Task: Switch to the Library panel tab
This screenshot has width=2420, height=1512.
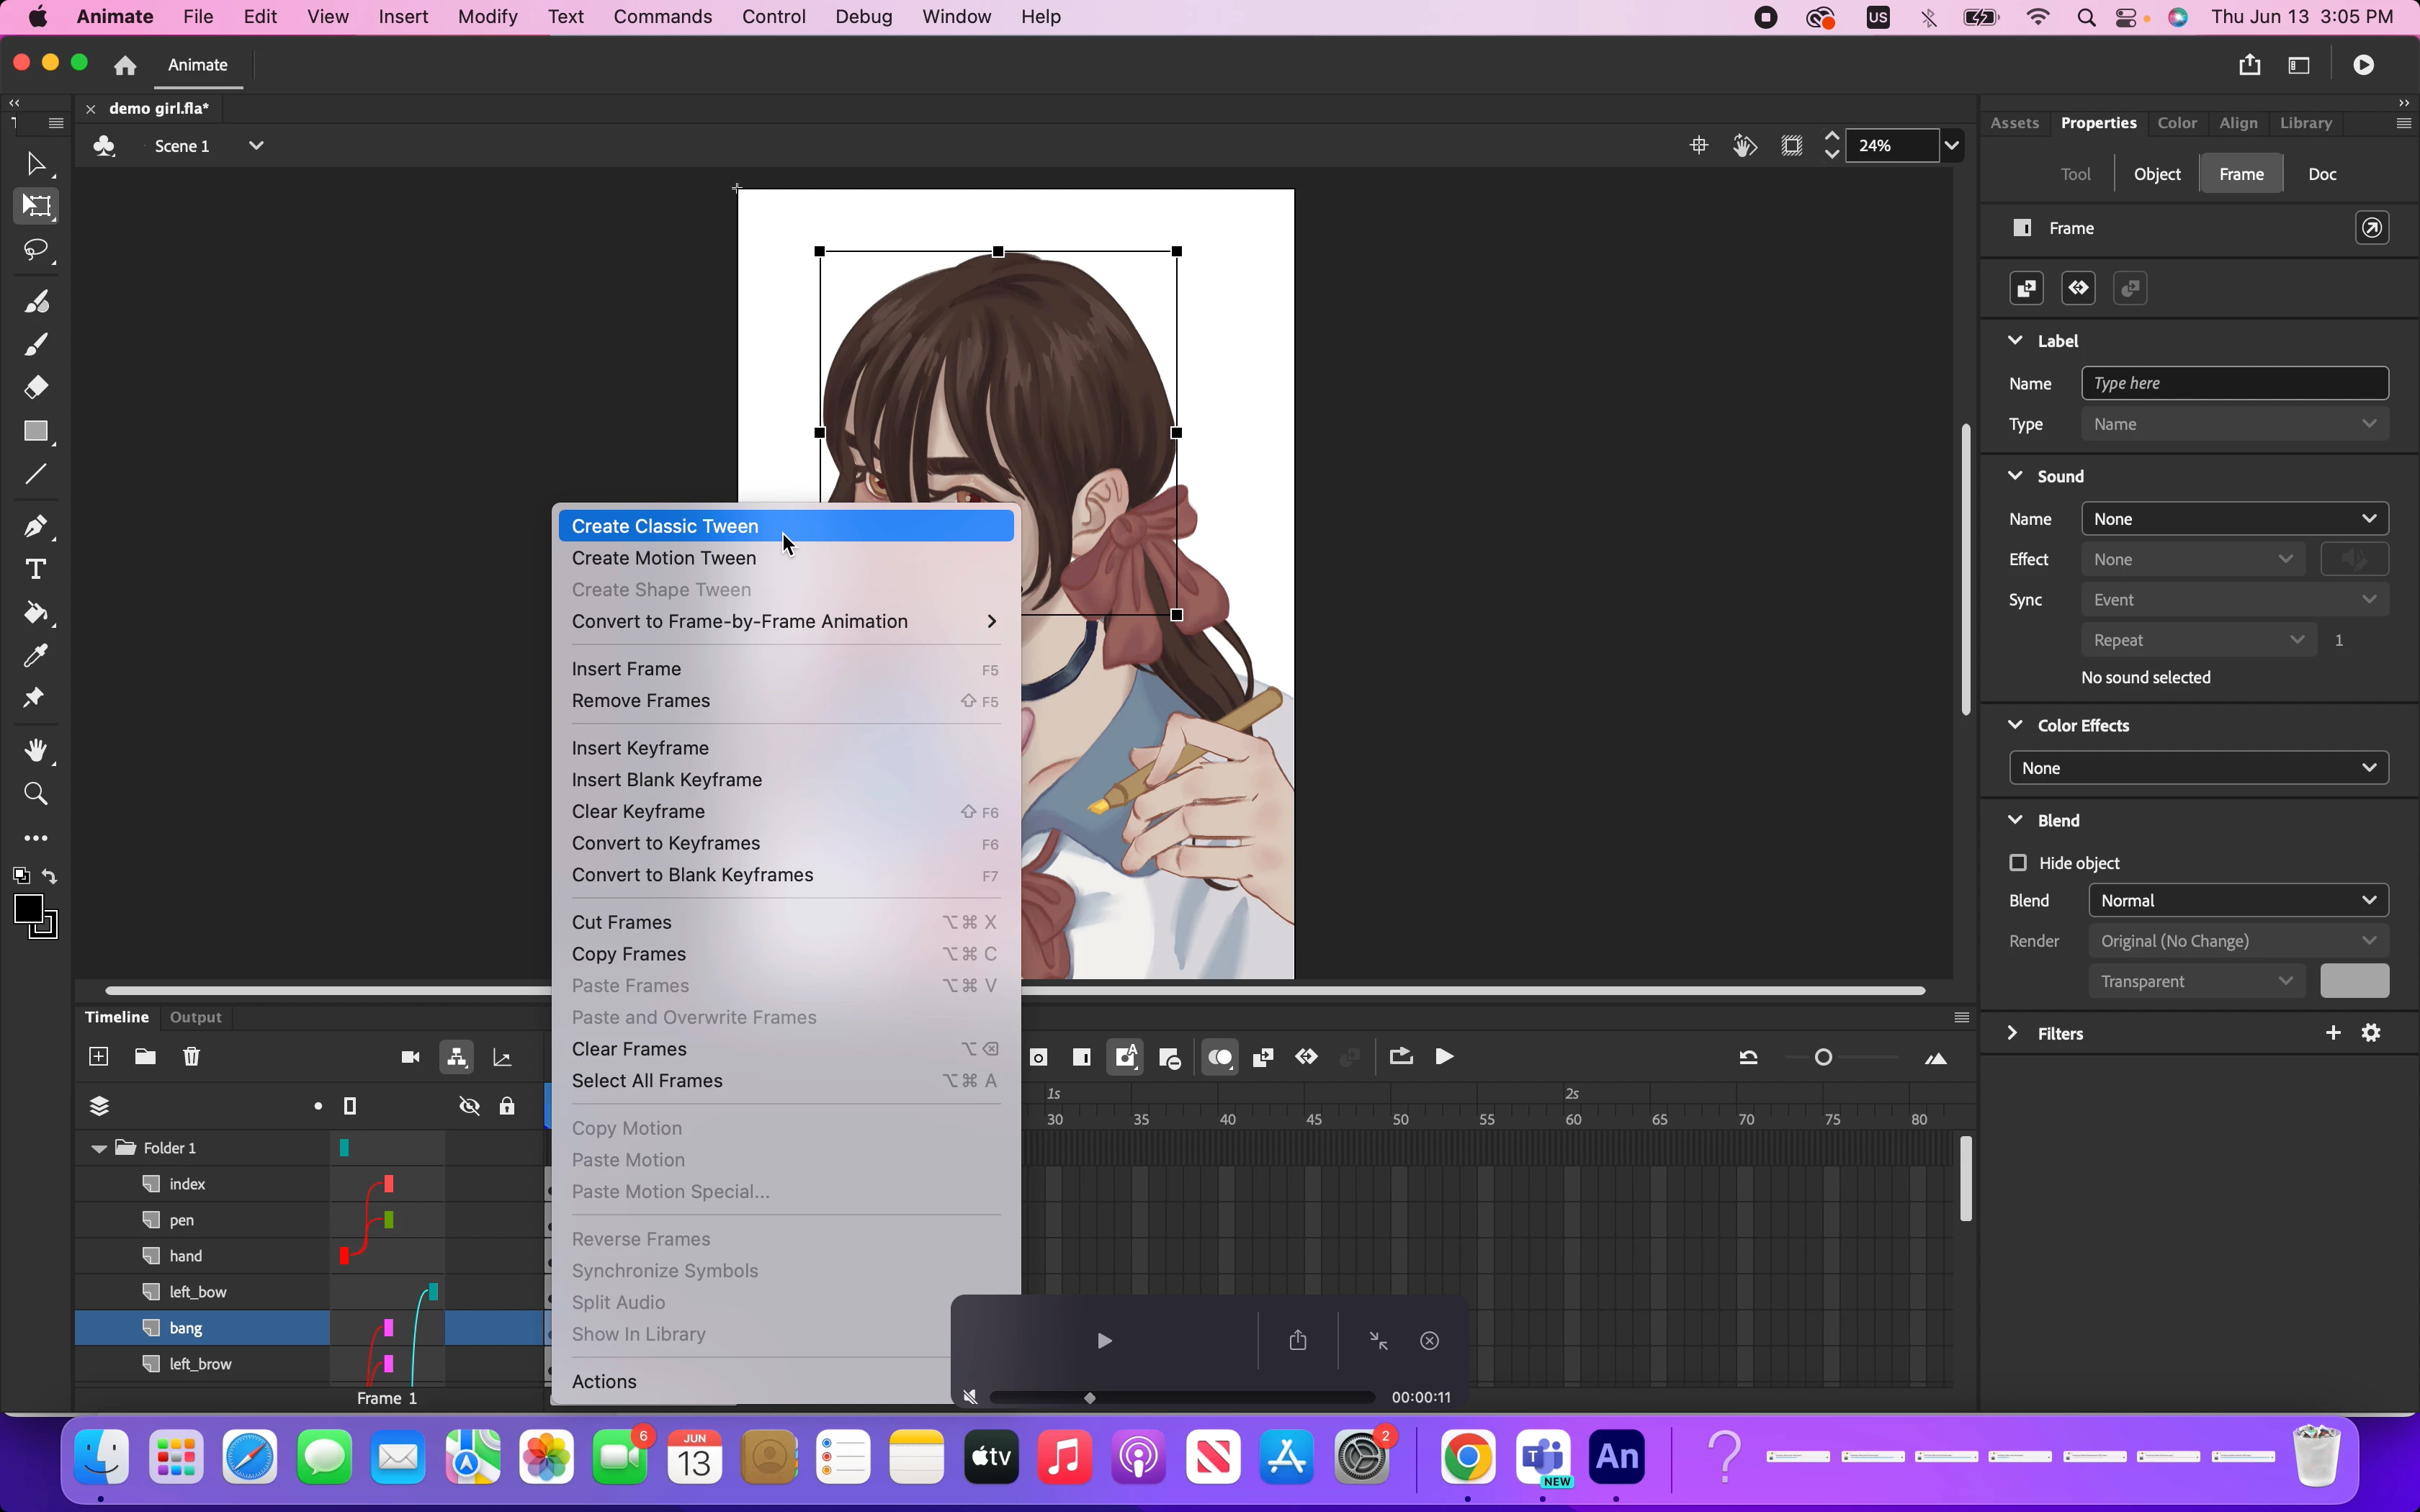Action: [x=2306, y=123]
